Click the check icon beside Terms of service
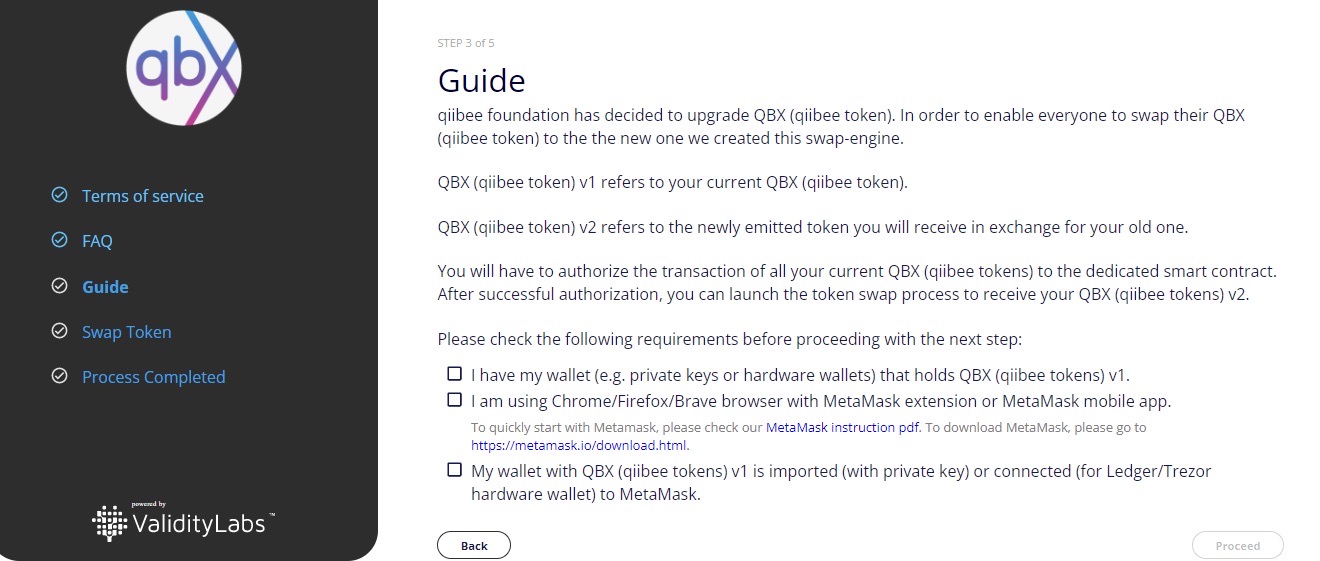 click(x=59, y=195)
